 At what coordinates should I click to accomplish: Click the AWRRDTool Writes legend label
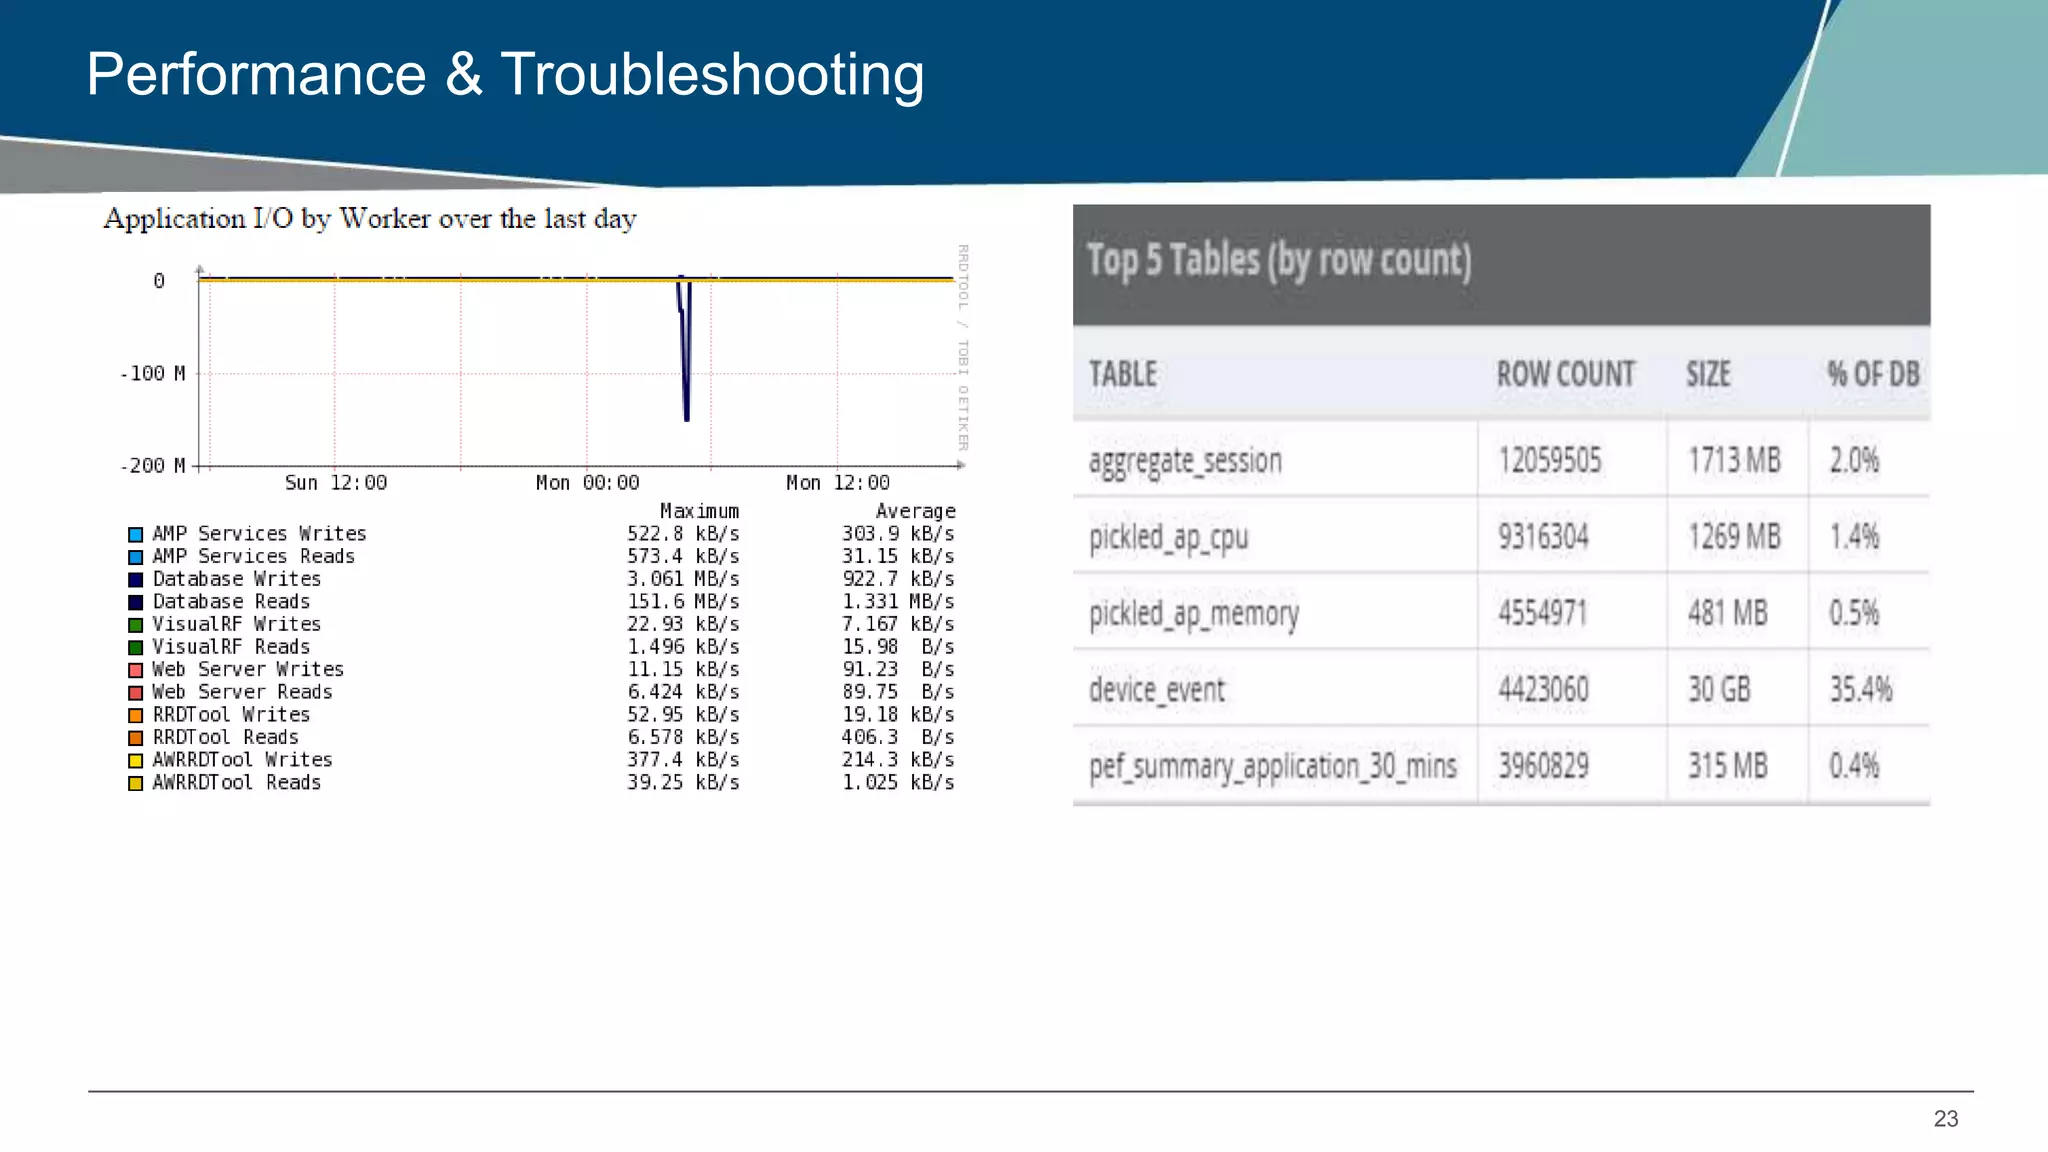tap(242, 760)
